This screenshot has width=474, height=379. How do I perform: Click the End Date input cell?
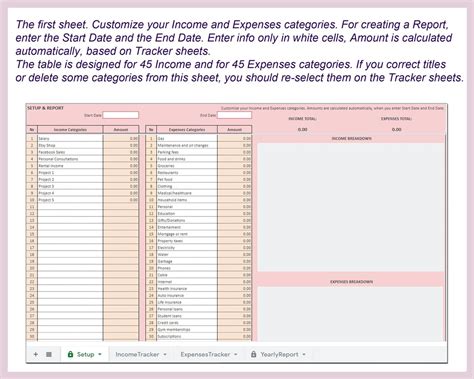[234, 115]
